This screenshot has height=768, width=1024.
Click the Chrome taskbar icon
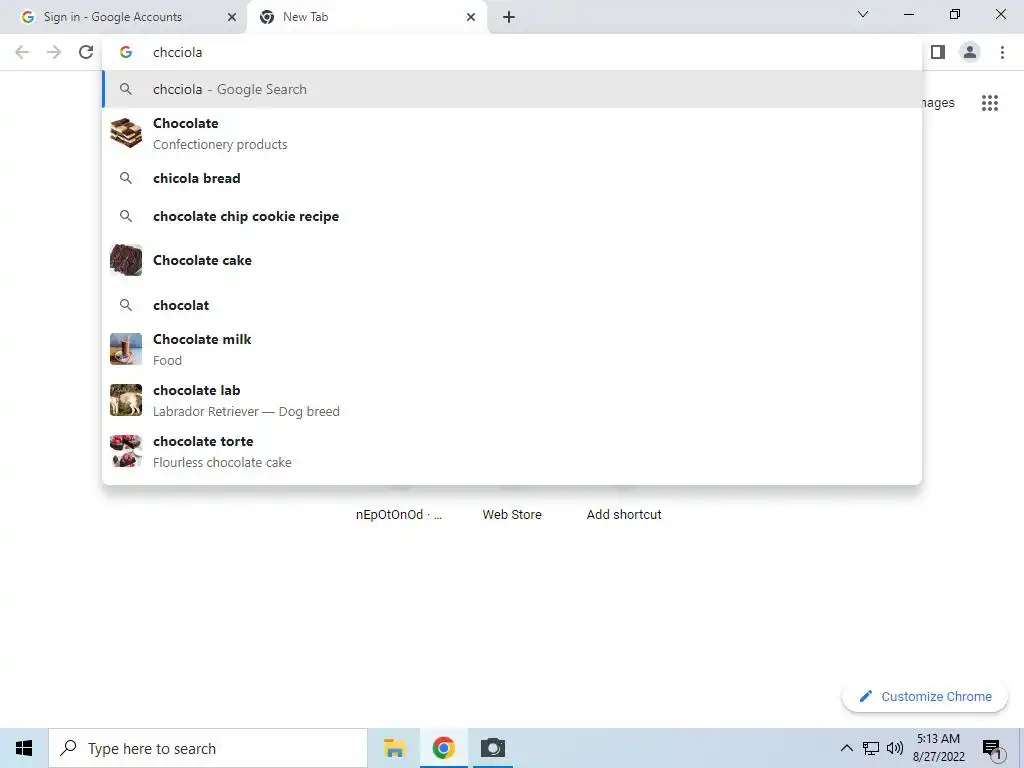pyautogui.click(x=443, y=748)
